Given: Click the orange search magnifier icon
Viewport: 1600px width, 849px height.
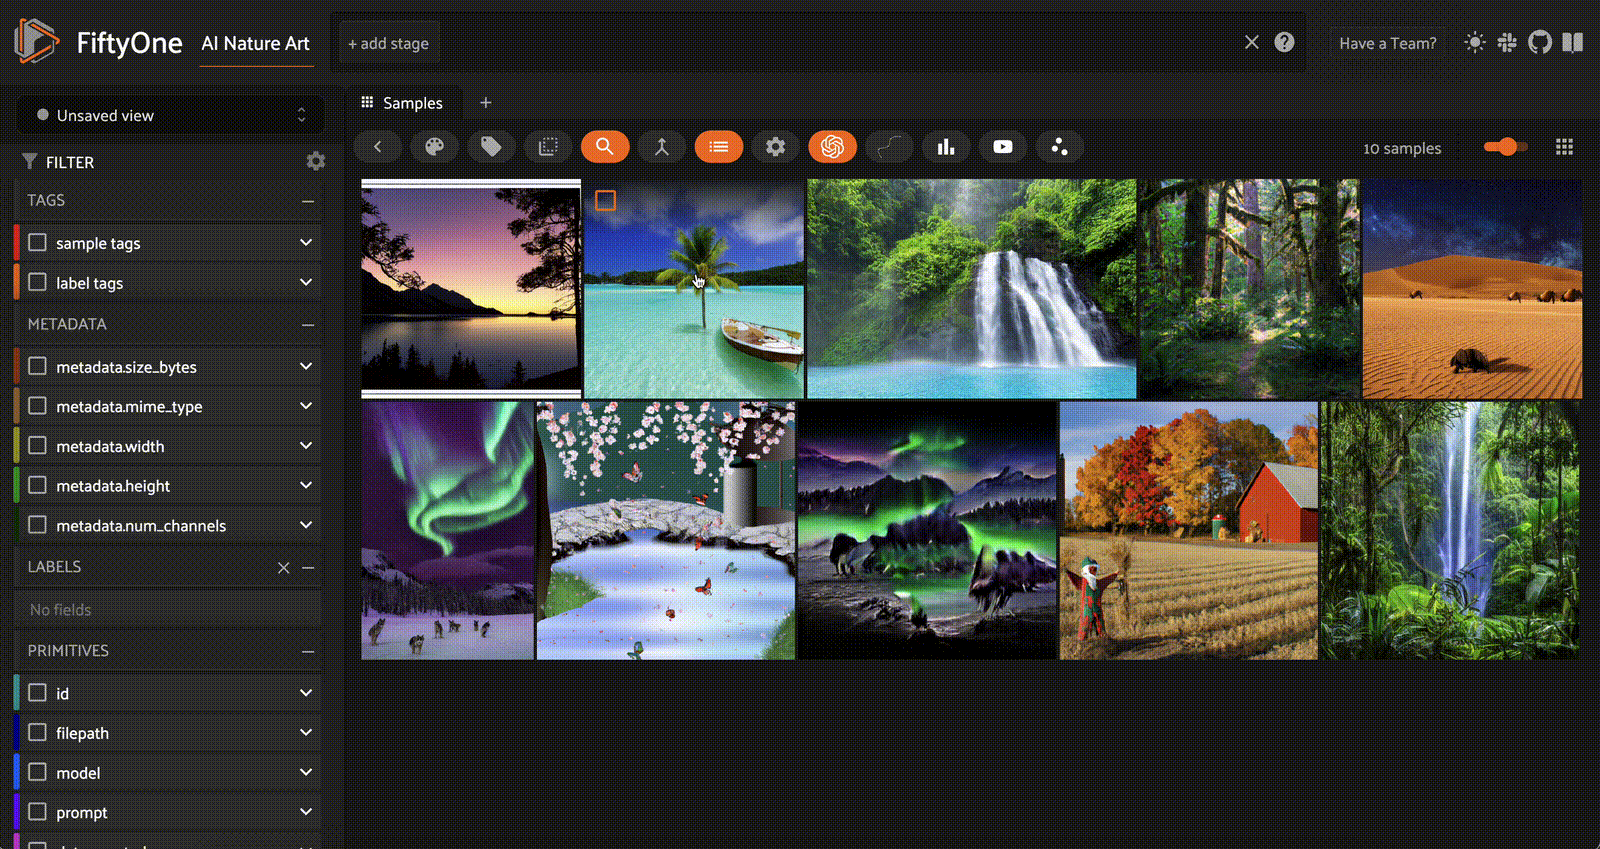Looking at the screenshot, I should [x=605, y=147].
